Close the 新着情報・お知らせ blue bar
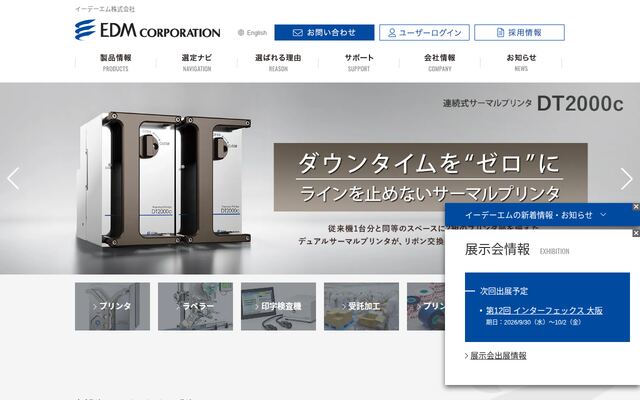Screen dimensions: 640x400 636,207
